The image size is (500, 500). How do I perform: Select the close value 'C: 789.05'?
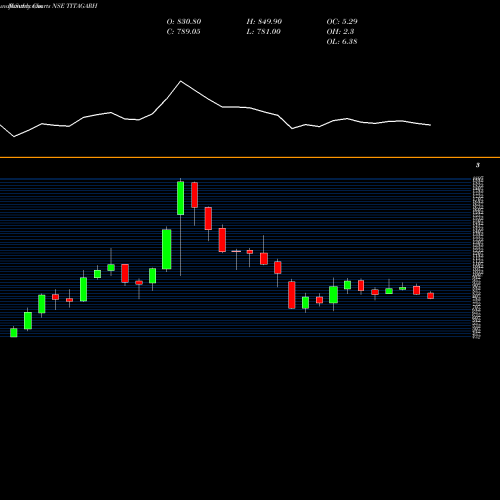click(x=183, y=31)
